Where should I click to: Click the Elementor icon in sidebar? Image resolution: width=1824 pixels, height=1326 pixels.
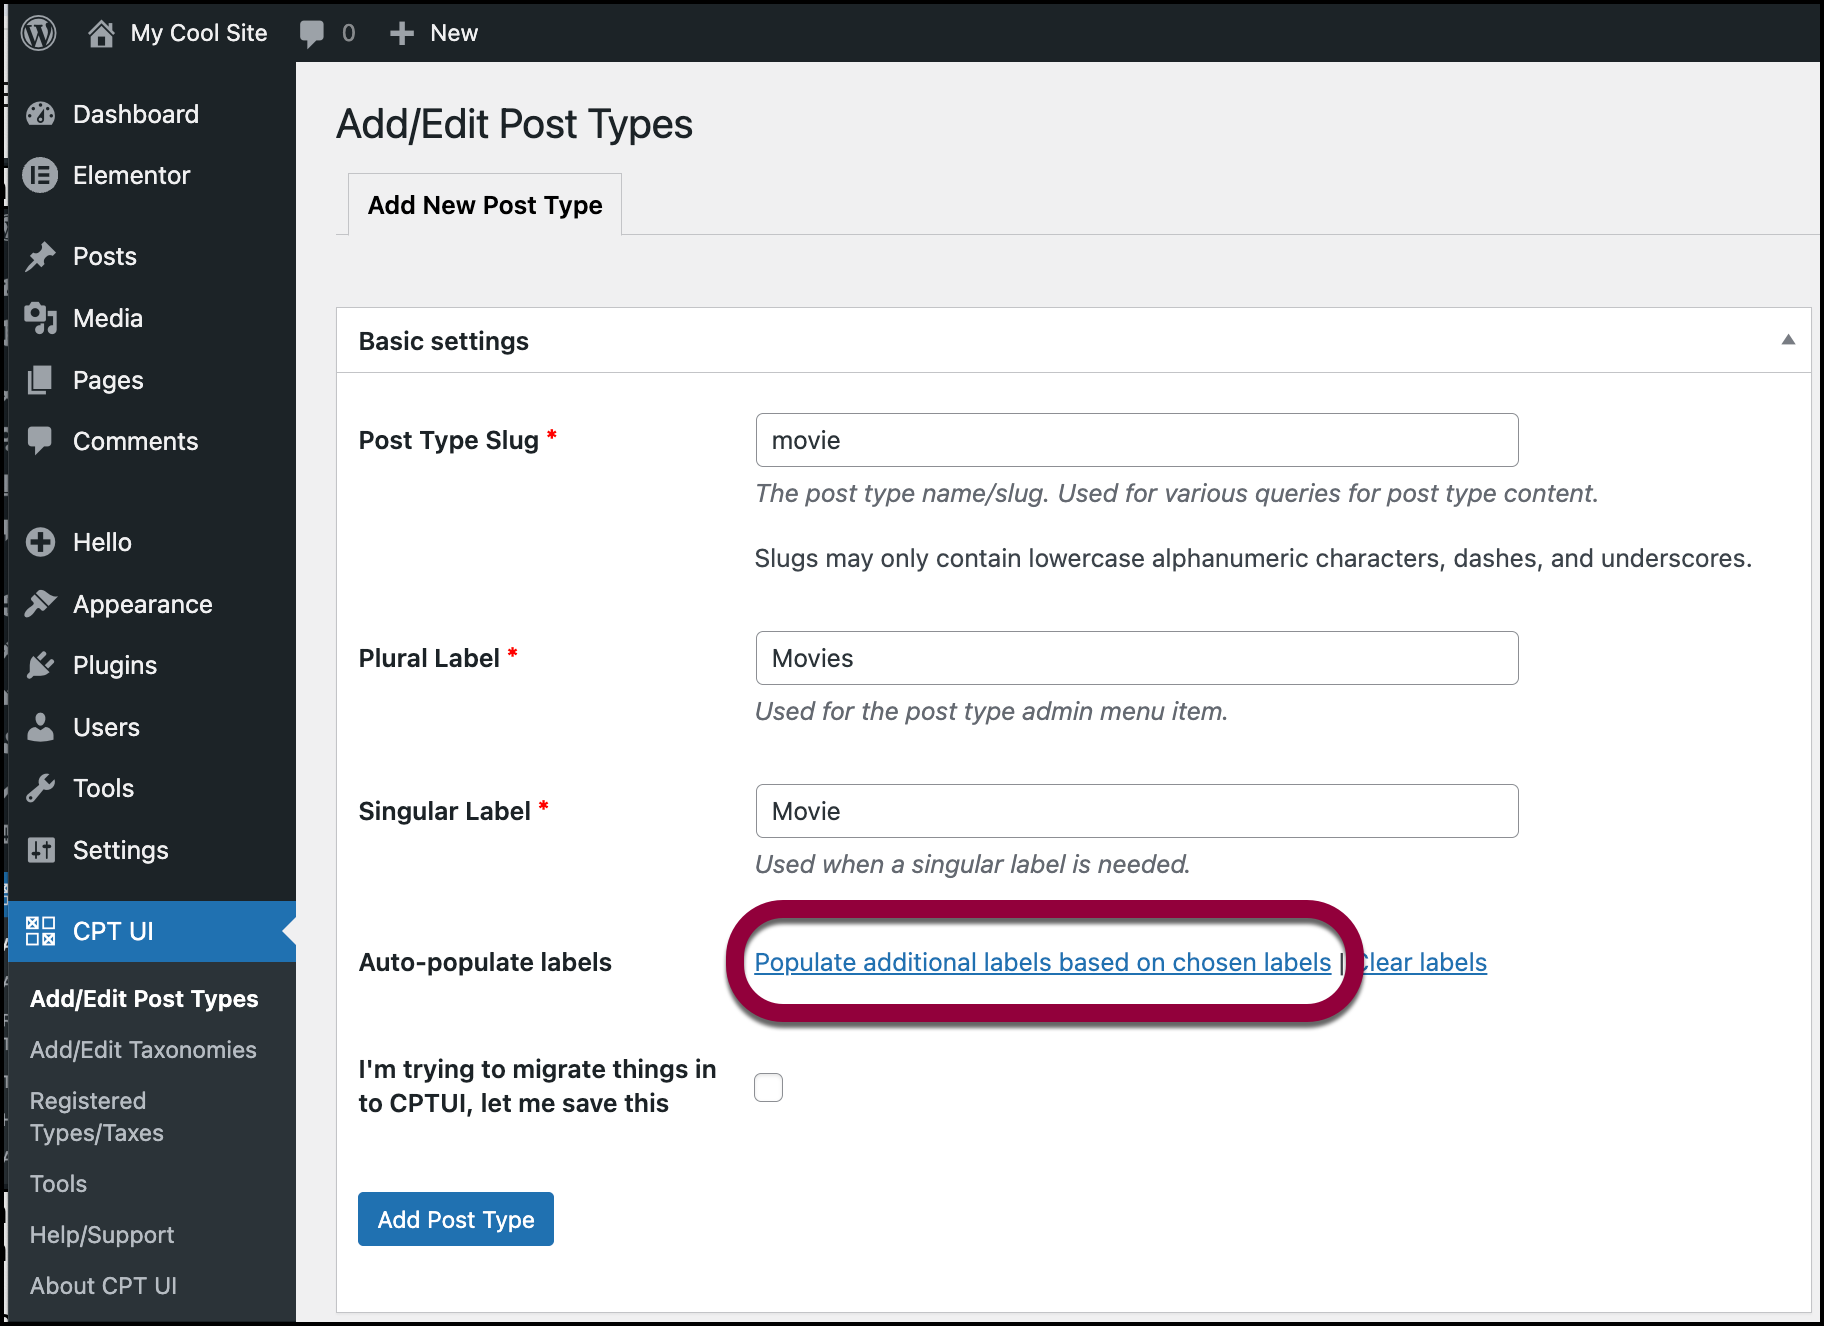click(41, 176)
